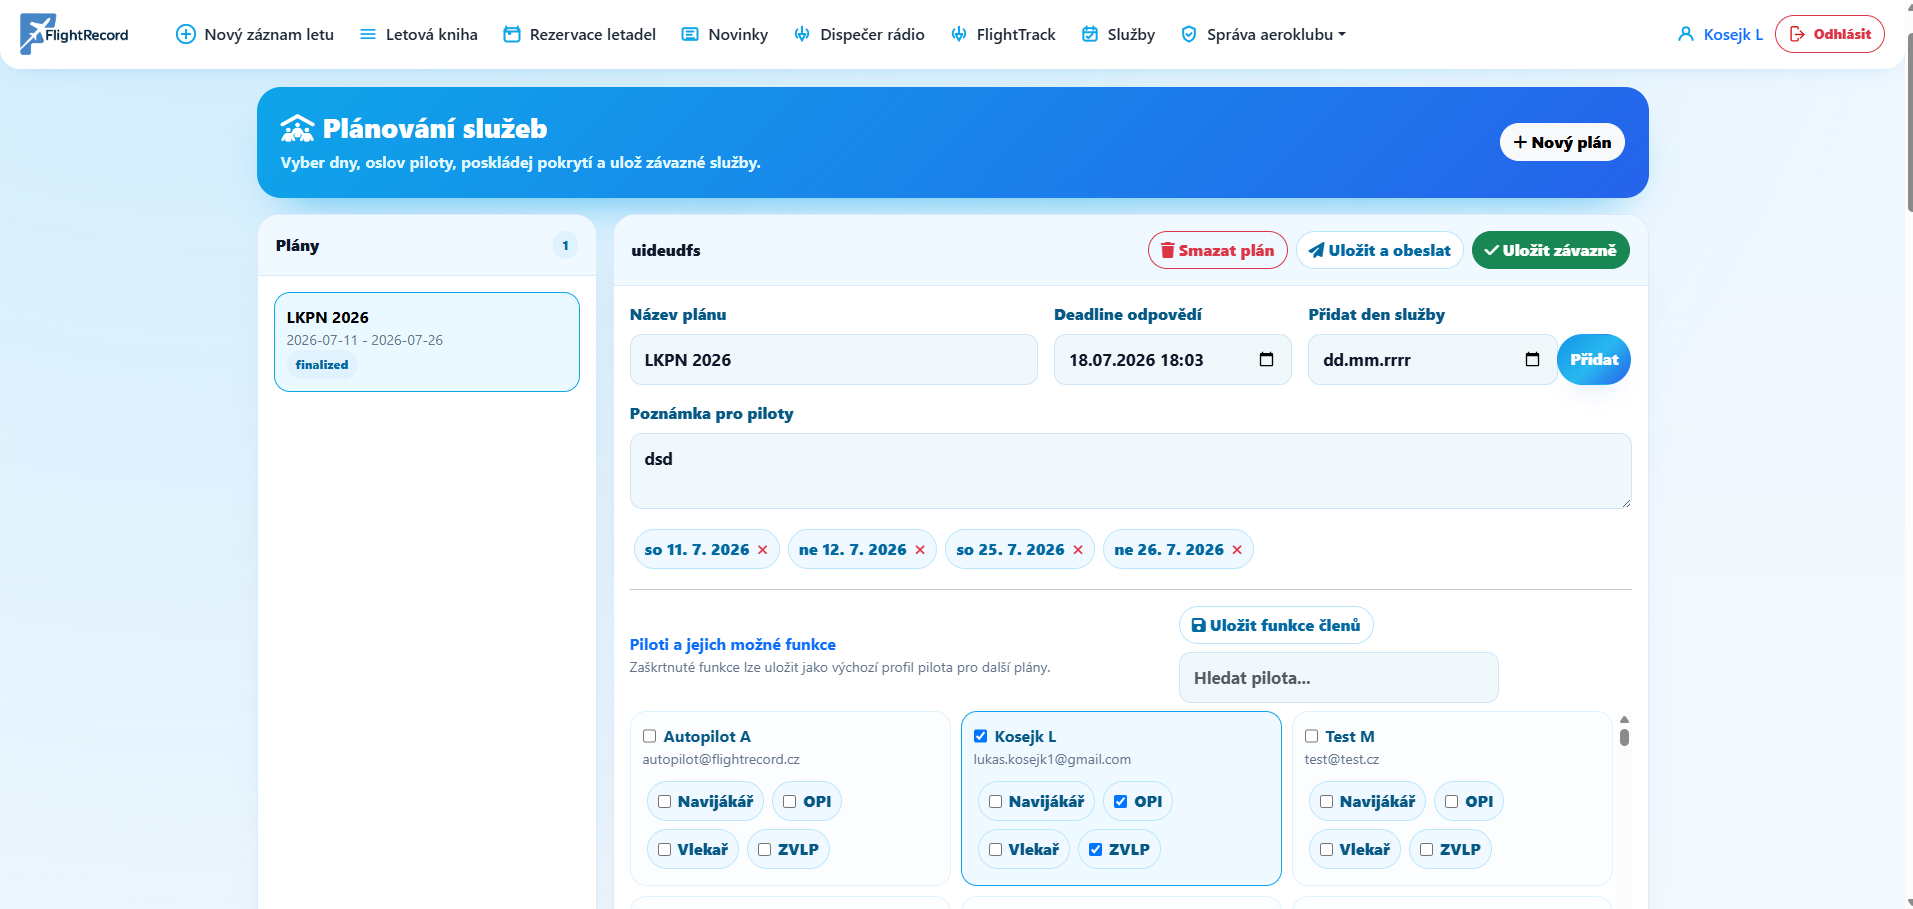
Task: Click Uložit a obeslat button
Action: pyautogui.click(x=1380, y=250)
